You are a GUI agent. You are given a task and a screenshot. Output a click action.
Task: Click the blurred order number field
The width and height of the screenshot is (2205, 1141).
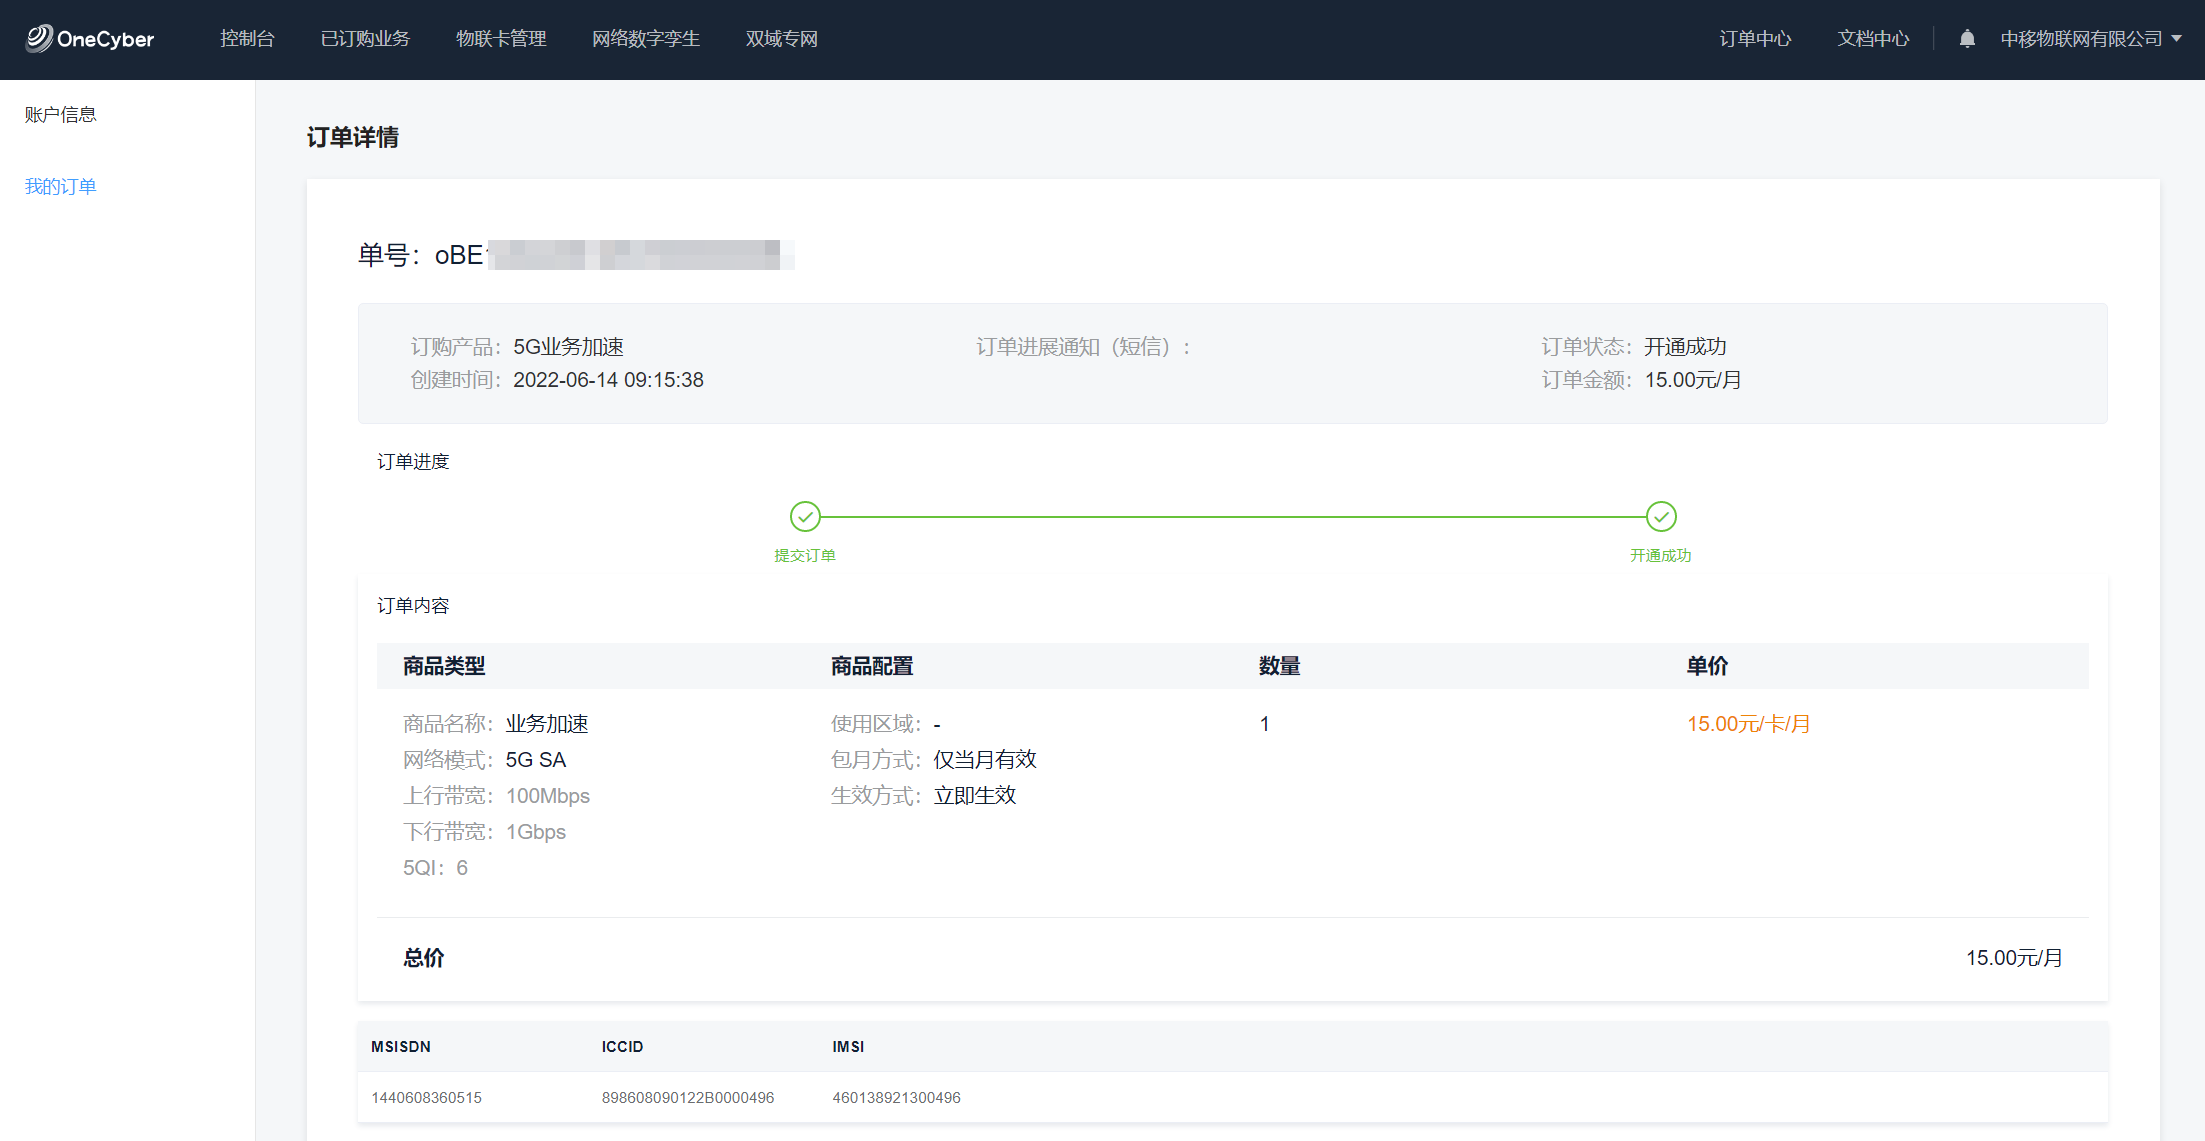640,255
